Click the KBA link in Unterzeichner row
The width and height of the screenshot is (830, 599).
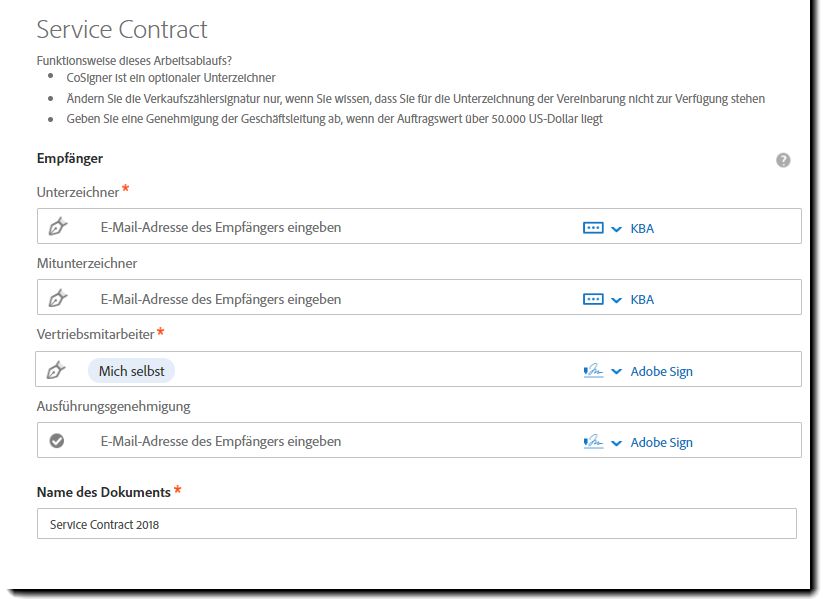pos(642,229)
